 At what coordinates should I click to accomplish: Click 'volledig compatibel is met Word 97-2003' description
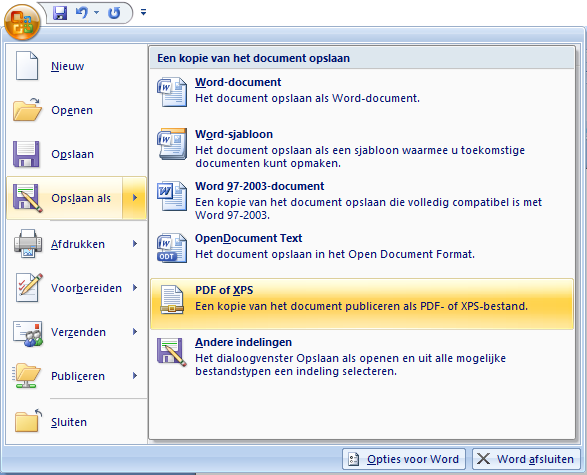(368, 208)
